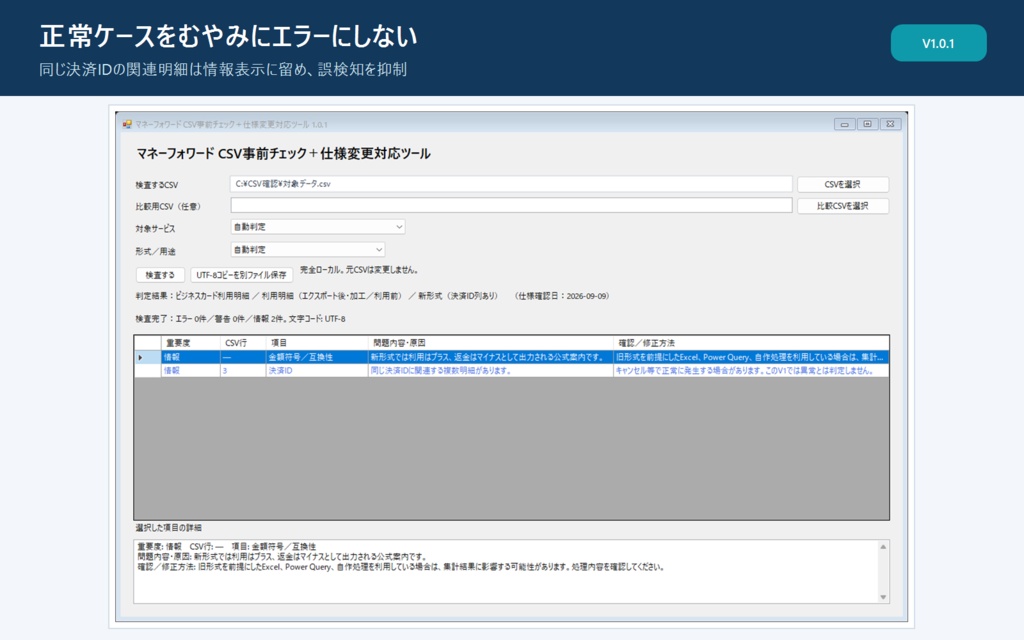Click UTF-8コピーを別ファイル保存 button

pos(242,275)
